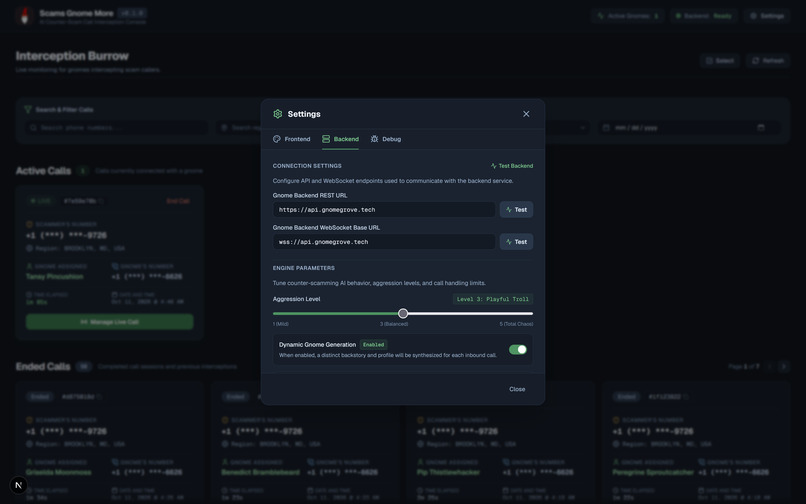806x504 pixels.
Task: Toggle Dynamic Gnome Generation switch off
Action: pyautogui.click(x=518, y=350)
